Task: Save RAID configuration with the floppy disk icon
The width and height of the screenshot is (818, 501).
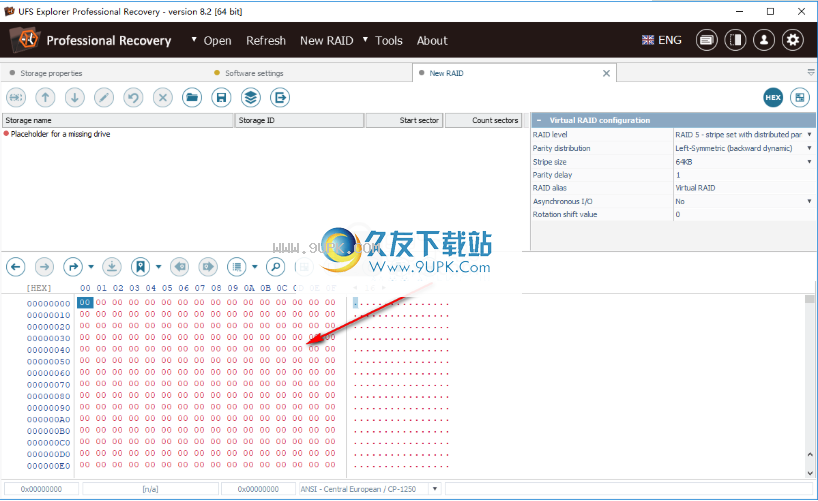Action: pyautogui.click(x=221, y=98)
